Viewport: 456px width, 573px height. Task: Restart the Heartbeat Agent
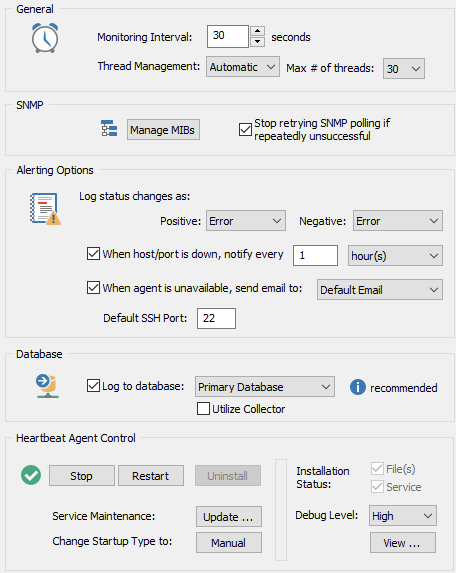pyautogui.click(x=151, y=475)
